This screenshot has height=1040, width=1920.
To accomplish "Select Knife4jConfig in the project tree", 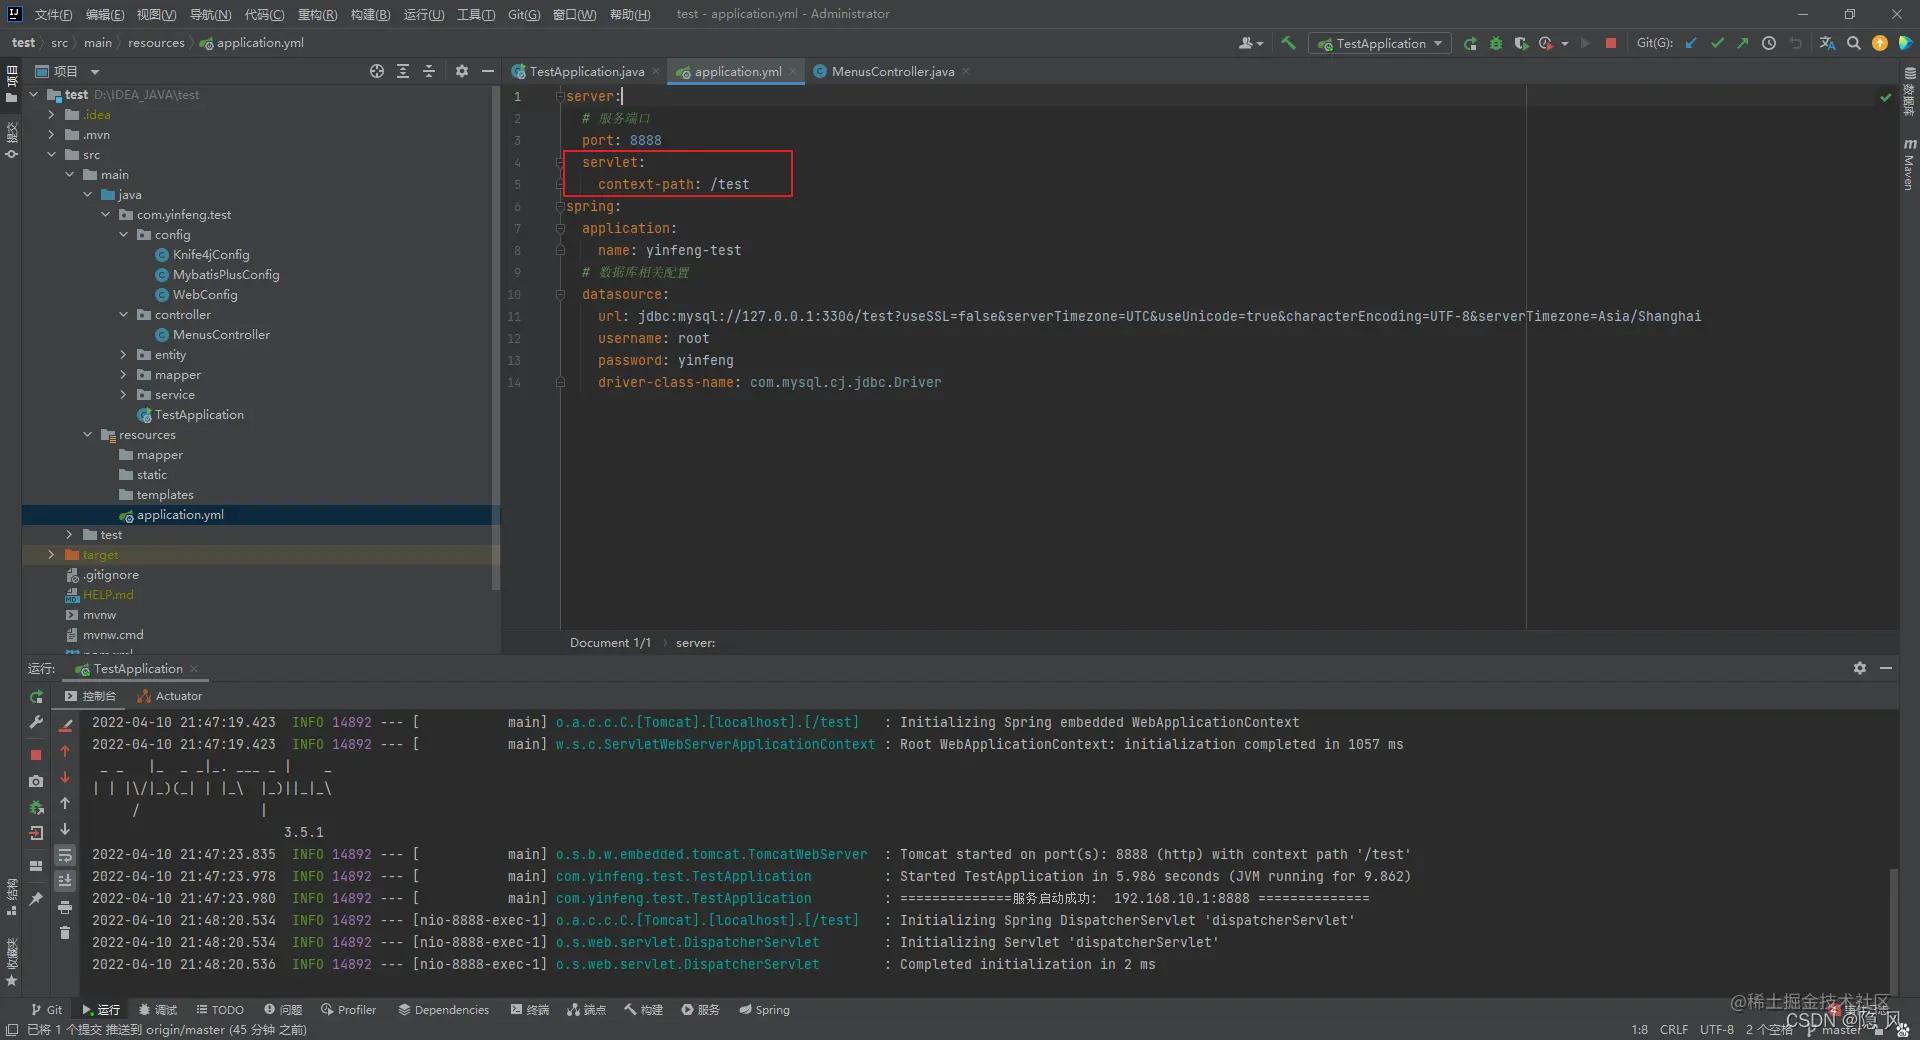I will point(210,255).
